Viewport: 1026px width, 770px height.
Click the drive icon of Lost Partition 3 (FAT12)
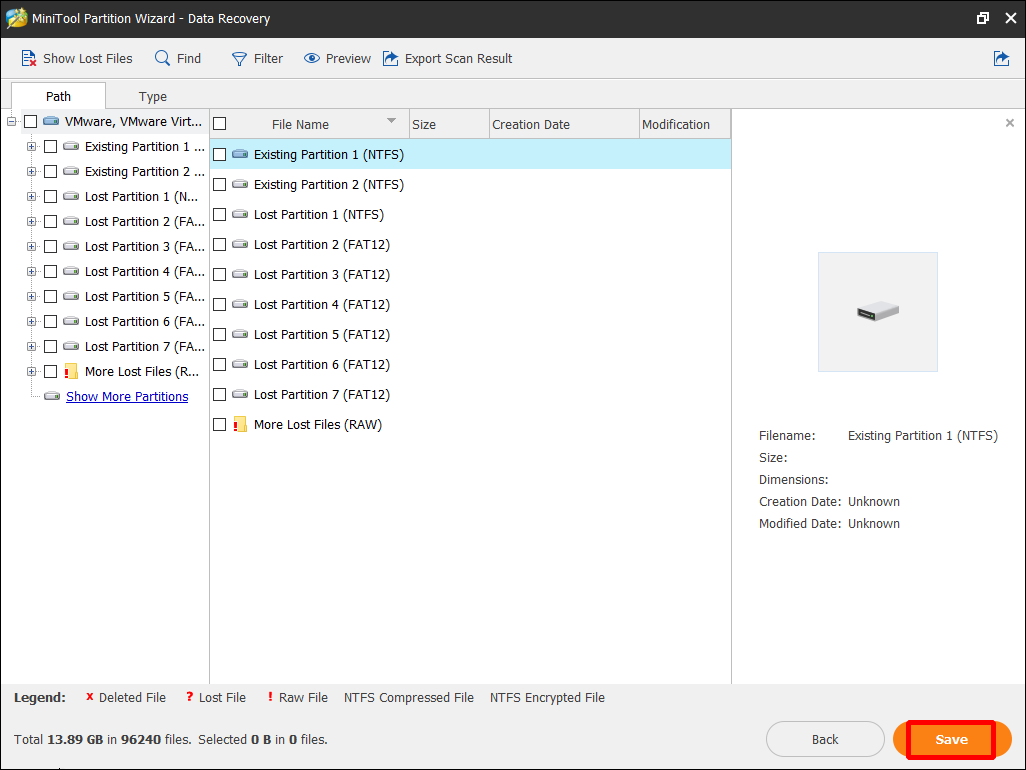click(240, 275)
